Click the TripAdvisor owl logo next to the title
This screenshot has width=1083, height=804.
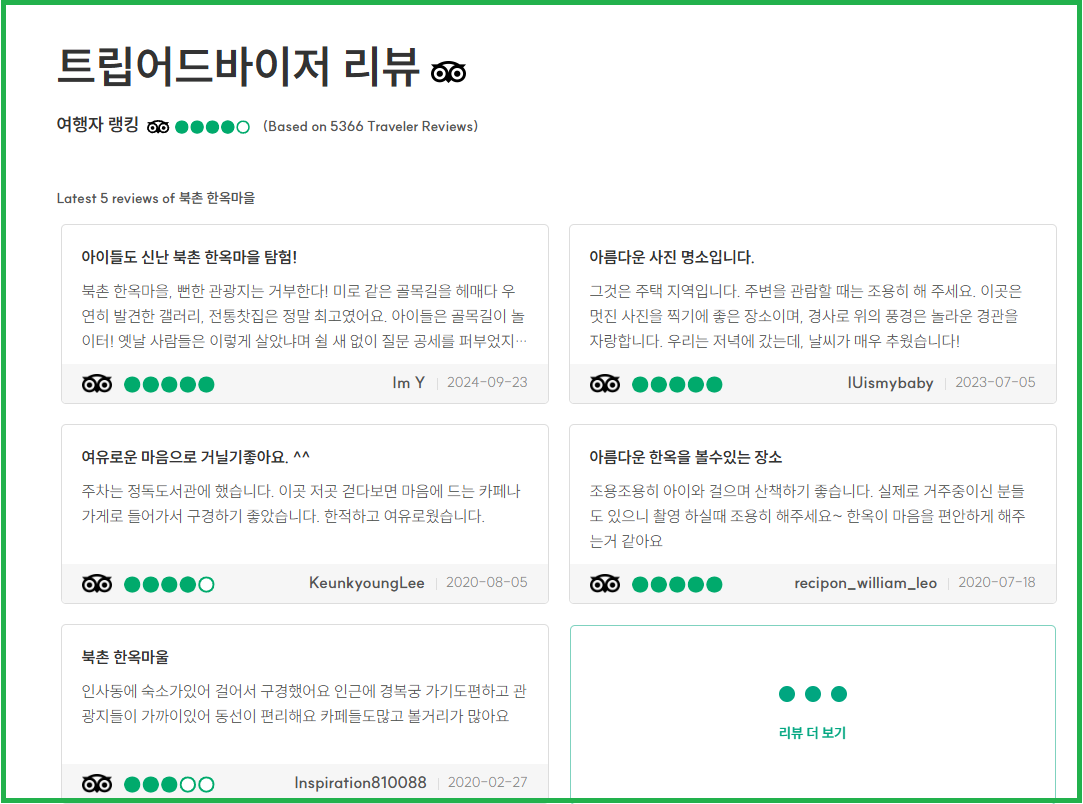click(448, 70)
